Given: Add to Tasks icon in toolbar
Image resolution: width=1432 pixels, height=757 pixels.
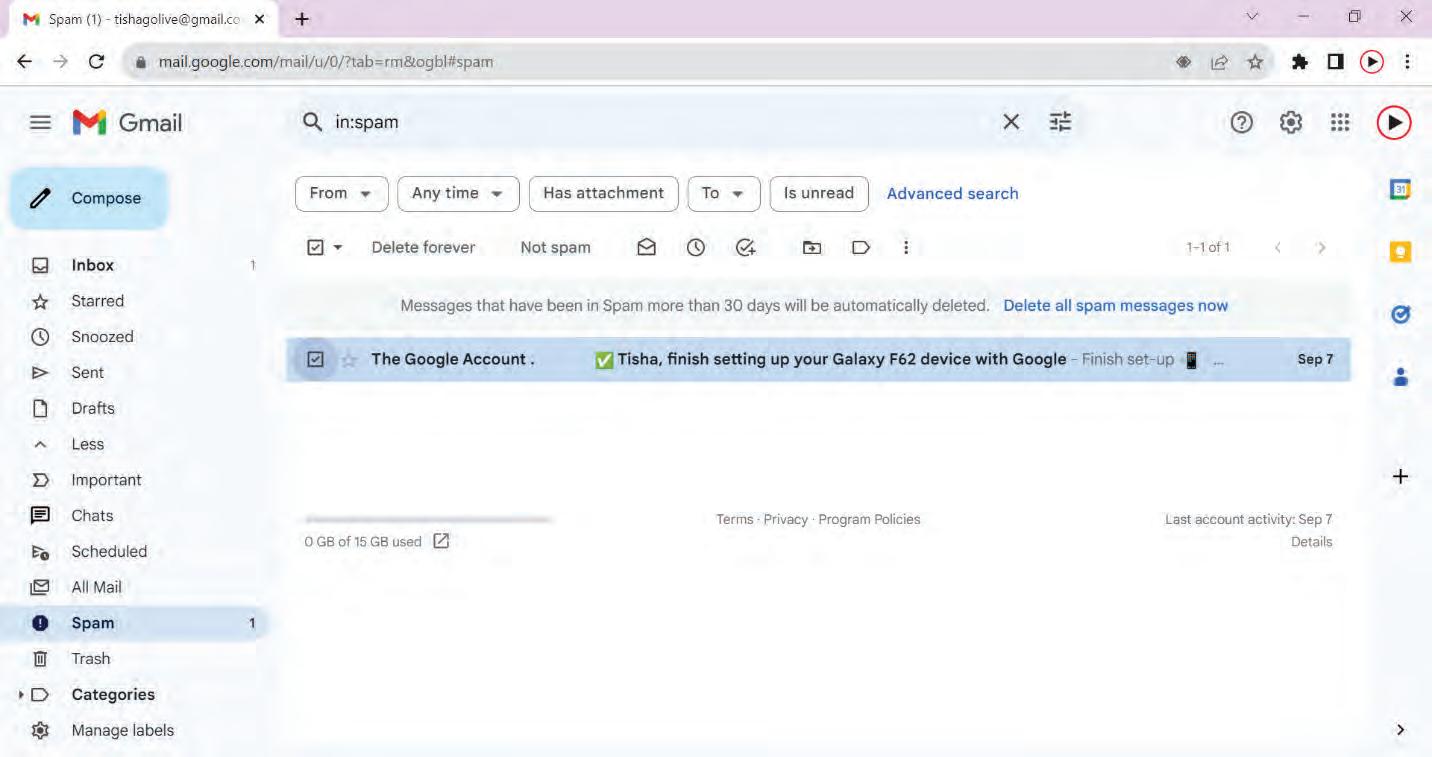Looking at the screenshot, I should pyautogui.click(x=745, y=247).
